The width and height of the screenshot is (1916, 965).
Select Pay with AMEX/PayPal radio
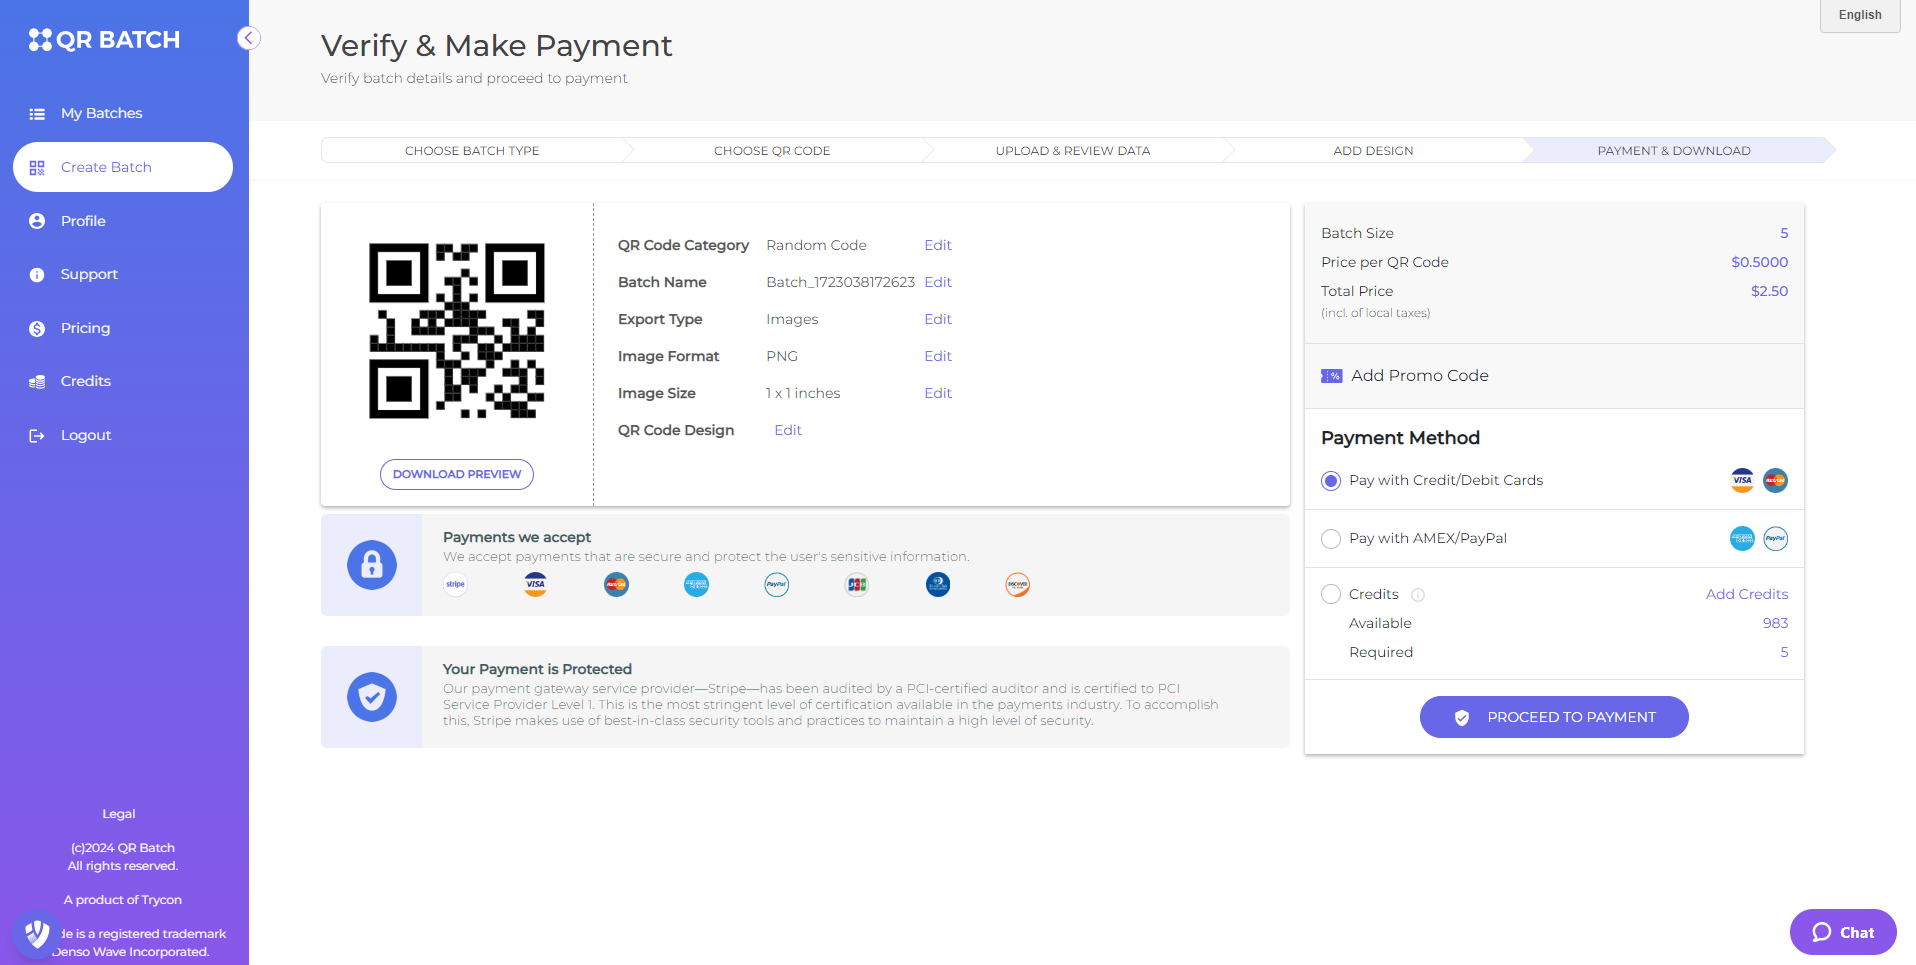pos(1331,539)
